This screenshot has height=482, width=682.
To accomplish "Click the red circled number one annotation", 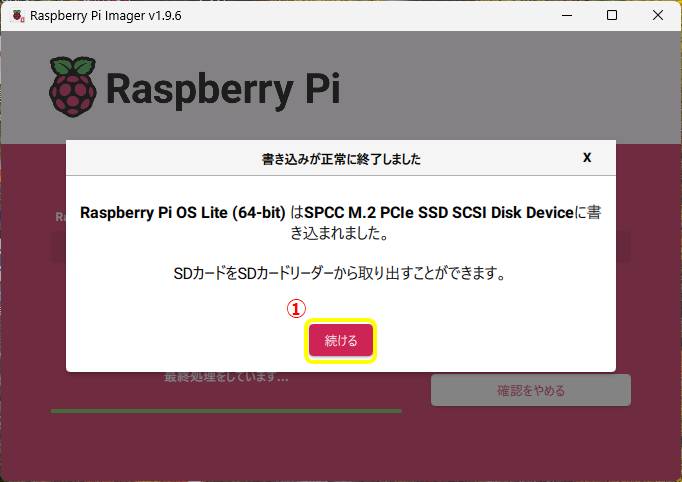I will (x=296, y=309).
